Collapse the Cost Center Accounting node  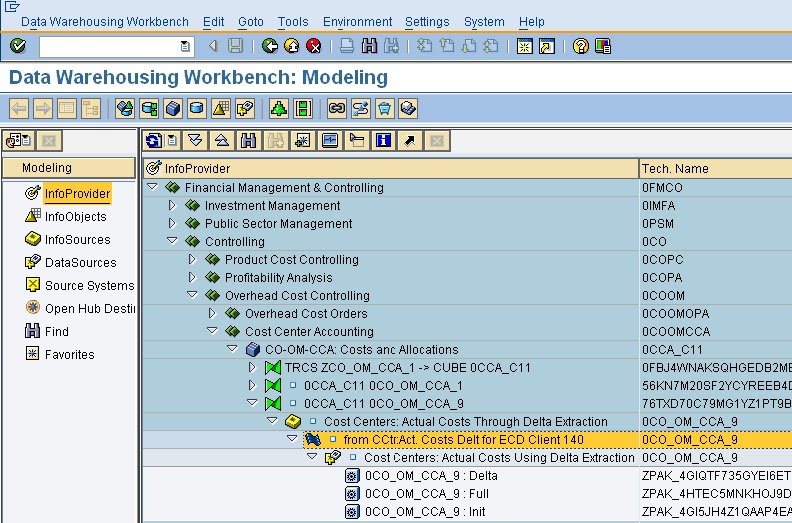[212, 331]
